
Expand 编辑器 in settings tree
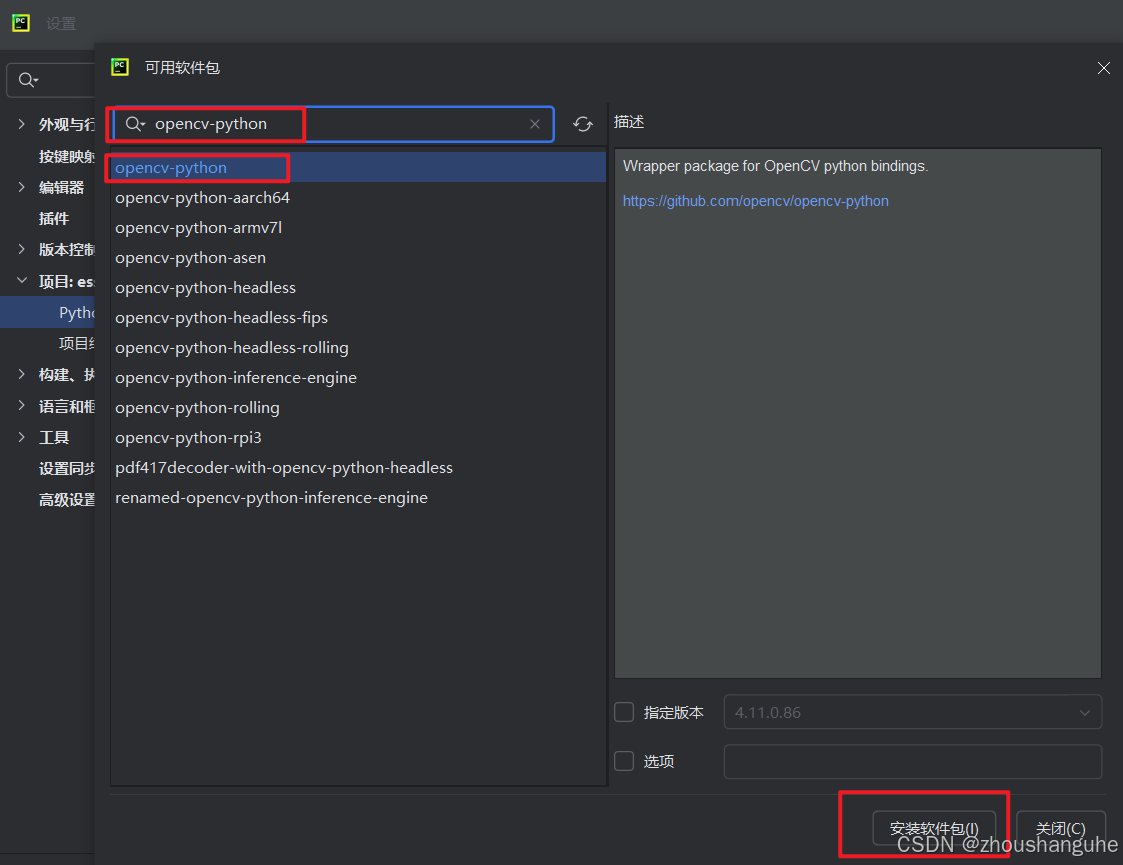tap(21, 187)
